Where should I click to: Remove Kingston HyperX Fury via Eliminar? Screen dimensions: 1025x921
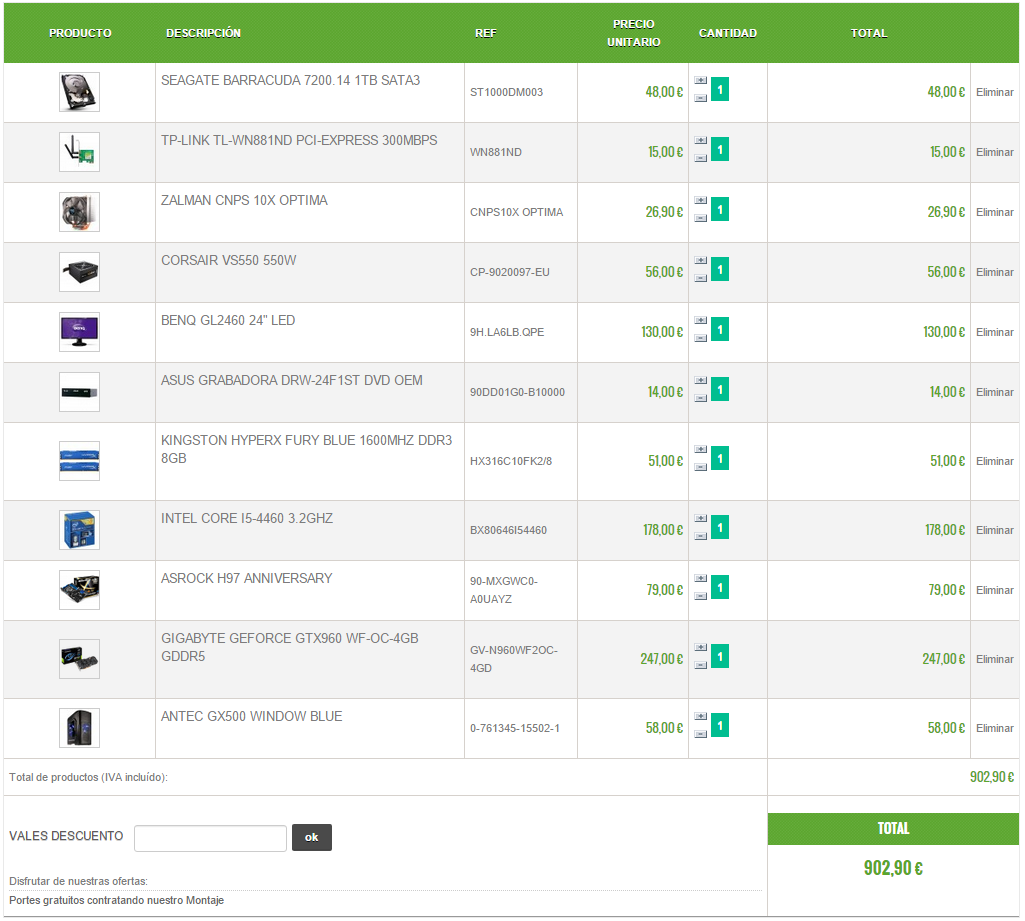coord(994,462)
